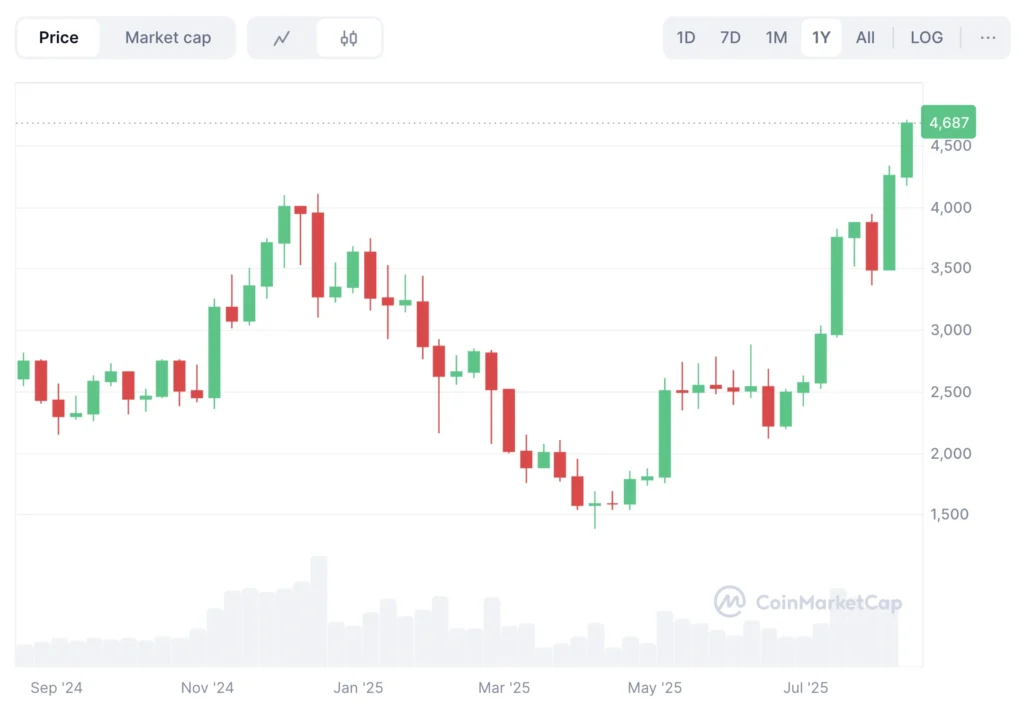
Task: Switch chart style using the line graph icon
Action: pyautogui.click(x=281, y=37)
